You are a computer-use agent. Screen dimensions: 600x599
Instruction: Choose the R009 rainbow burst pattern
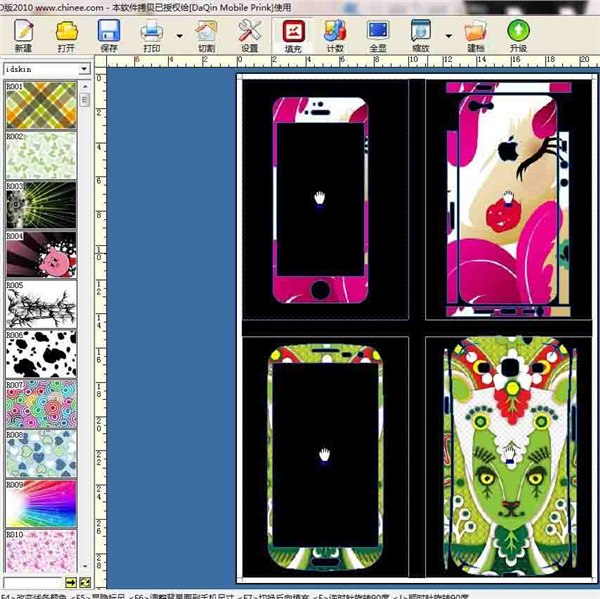41,503
